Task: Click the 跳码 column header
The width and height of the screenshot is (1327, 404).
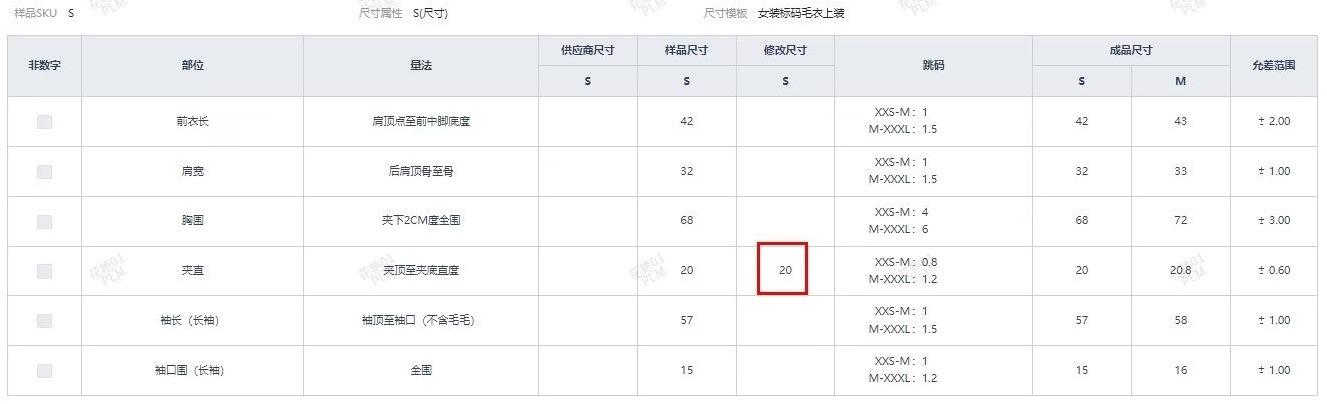Action: pos(933,66)
